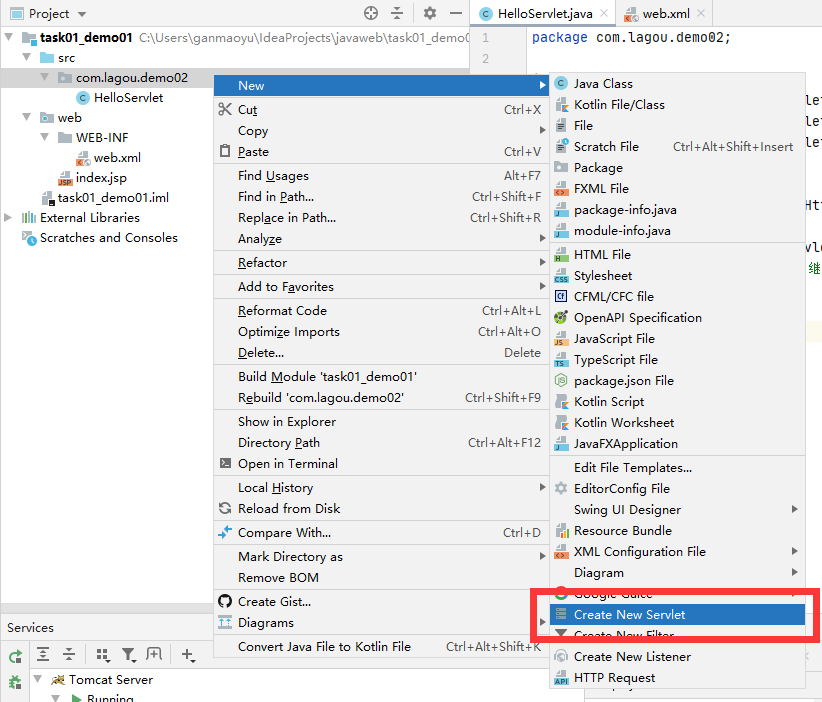Hide the Project panel with minus icon
The image size is (822, 702).
click(456, 13)
